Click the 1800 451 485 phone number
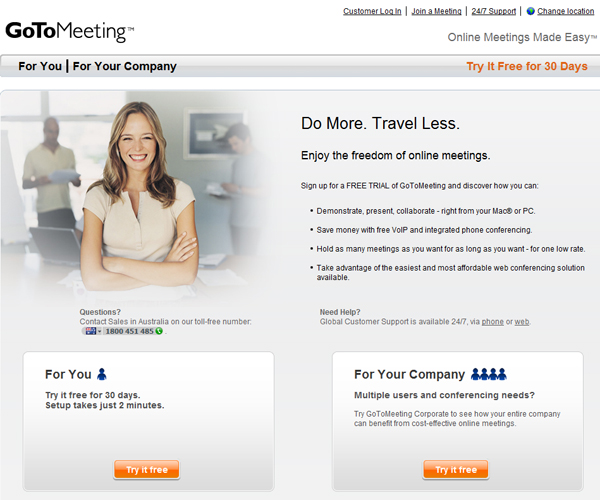The width and height of the screenshot is (600, 500). [x=129, y=331]
